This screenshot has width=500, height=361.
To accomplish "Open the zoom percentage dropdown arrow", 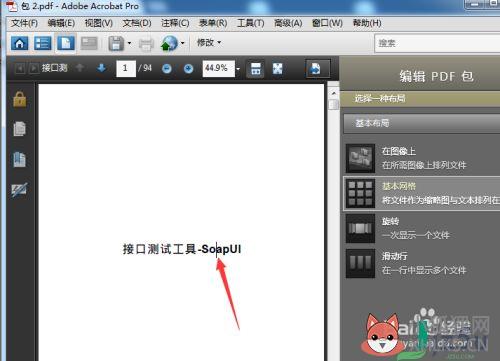I will (x=238, y=69).
